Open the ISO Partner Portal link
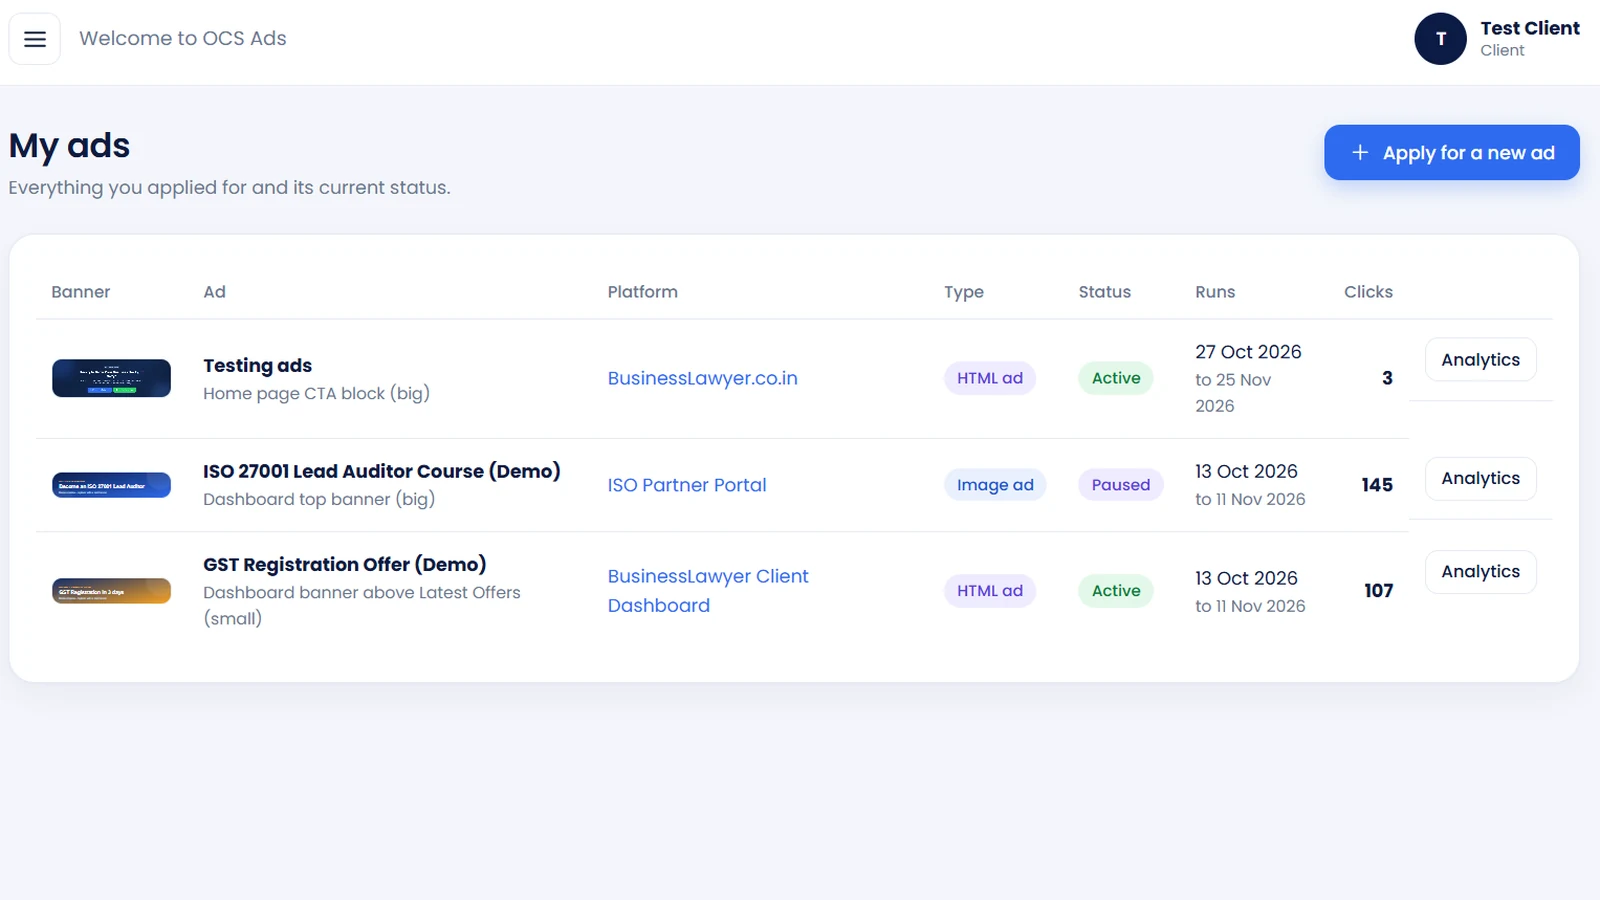1600x900 pixels. 686,485
